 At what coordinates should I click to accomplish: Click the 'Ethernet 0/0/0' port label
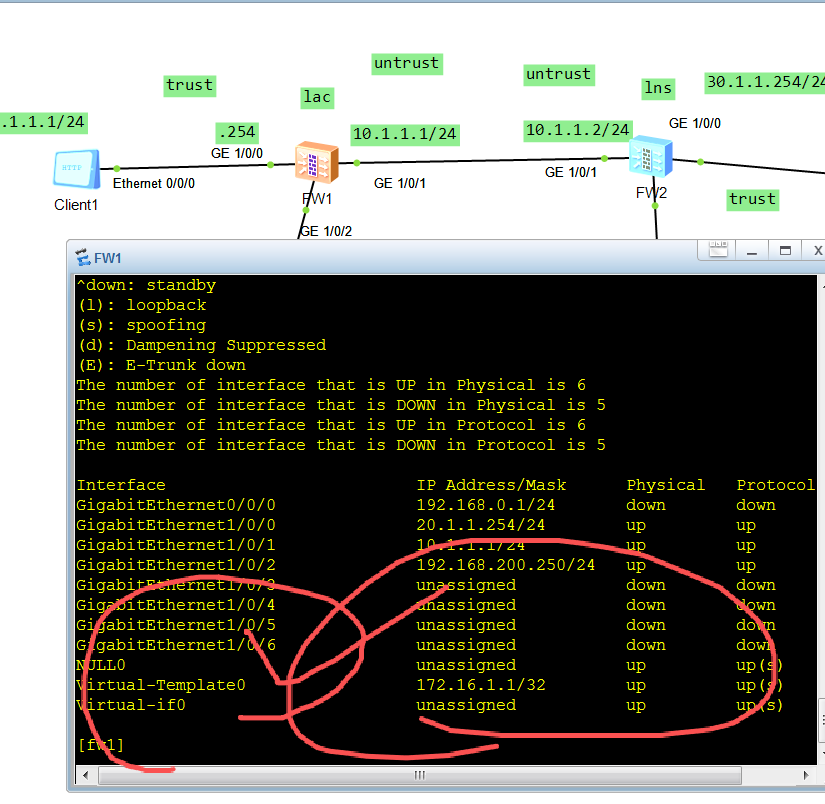[154, 184]
